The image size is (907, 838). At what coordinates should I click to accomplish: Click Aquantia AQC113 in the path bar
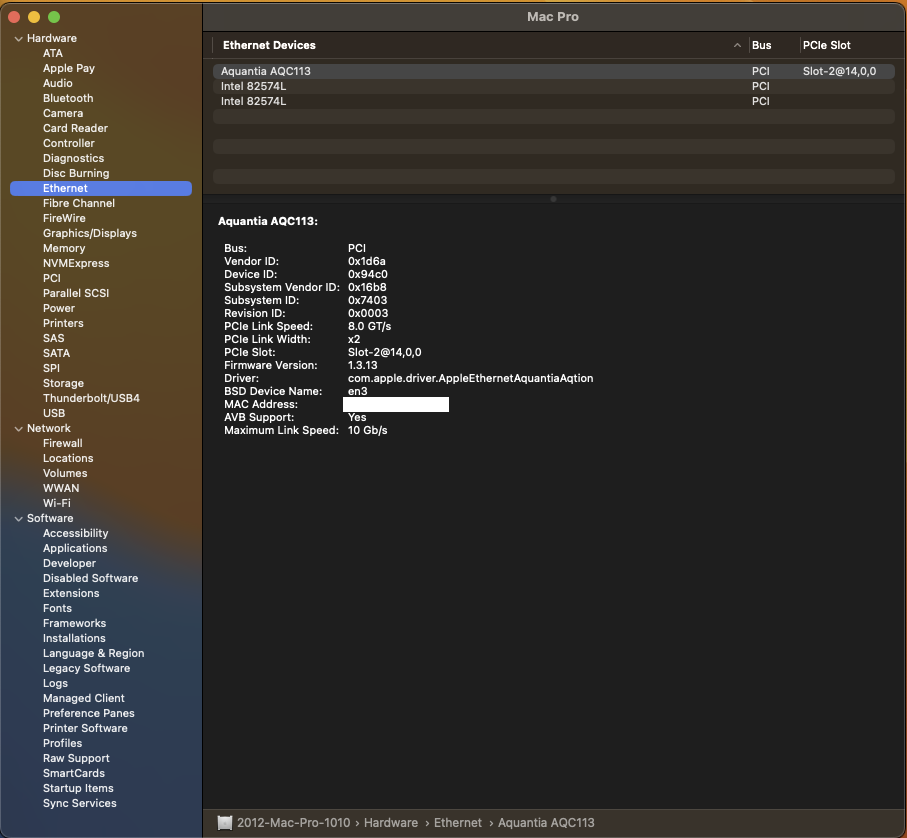546,823
